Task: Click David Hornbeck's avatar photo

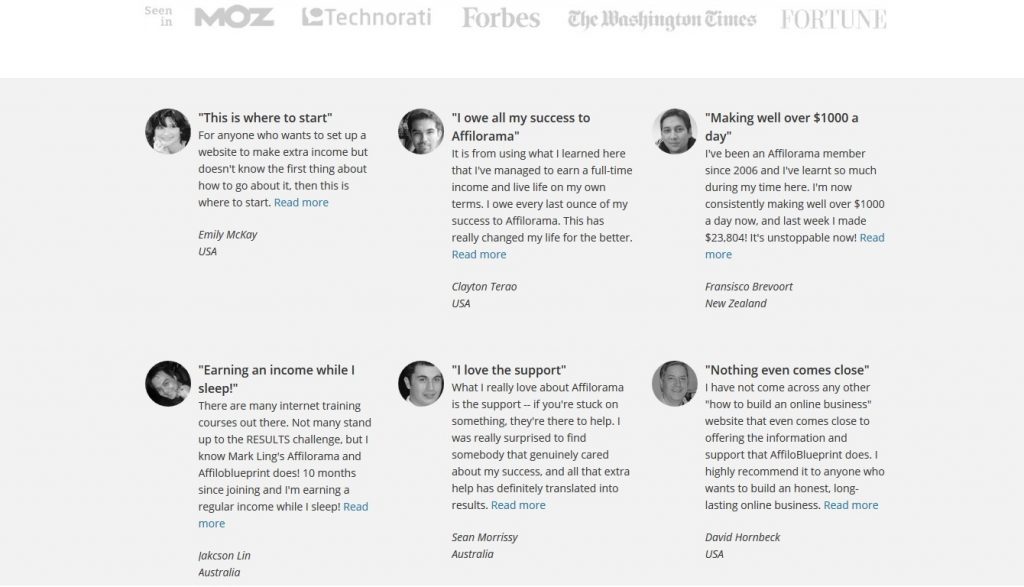Action: (675, 383)
